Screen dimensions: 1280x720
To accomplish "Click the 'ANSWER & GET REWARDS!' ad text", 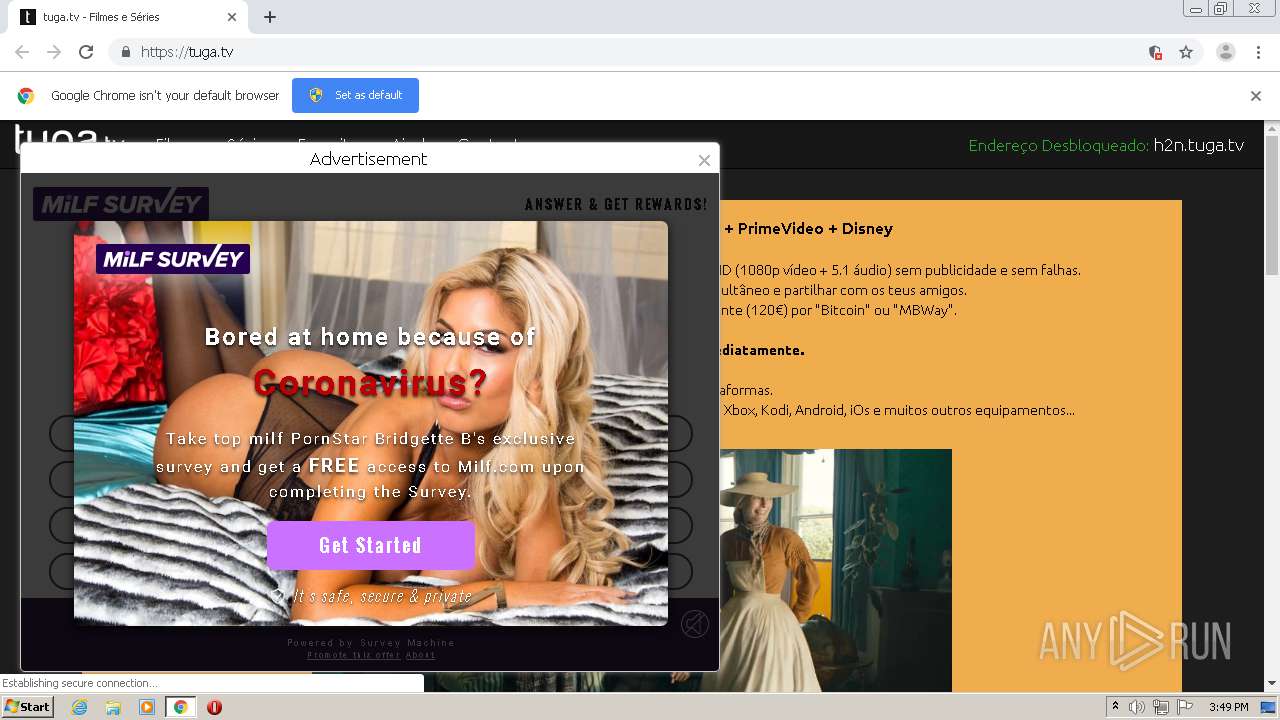I will coord(616,204).
